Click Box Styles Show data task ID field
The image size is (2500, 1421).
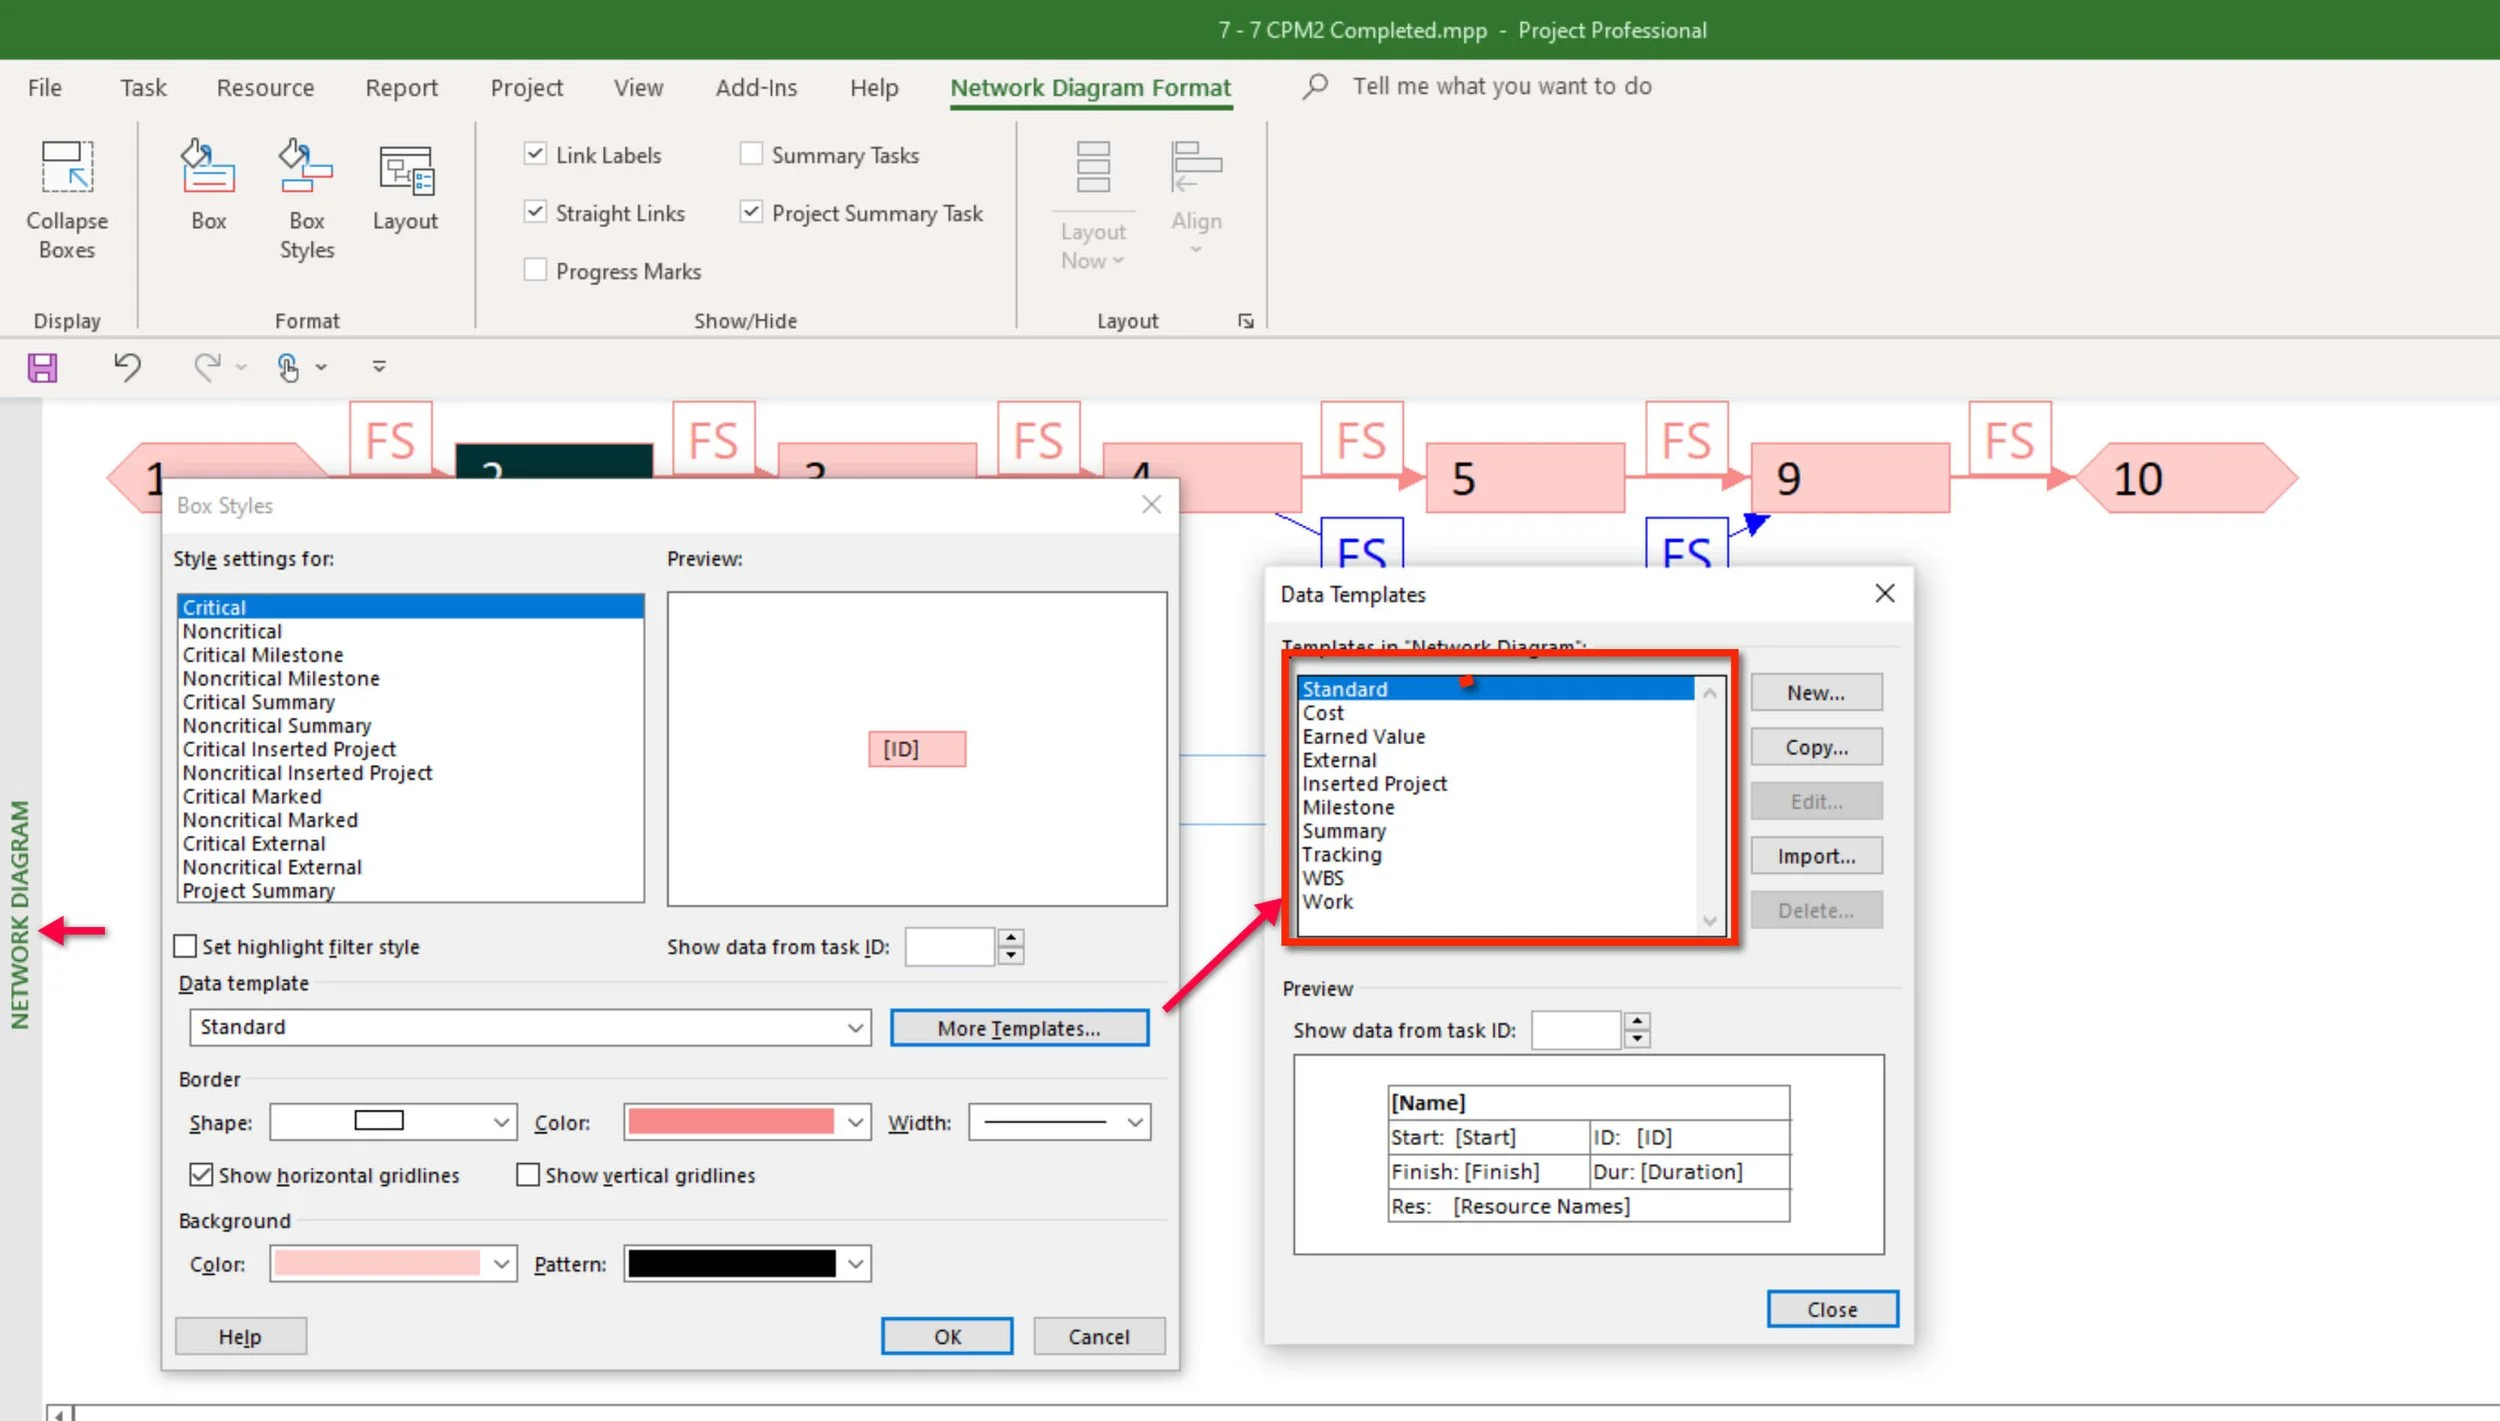coord(950,946)
